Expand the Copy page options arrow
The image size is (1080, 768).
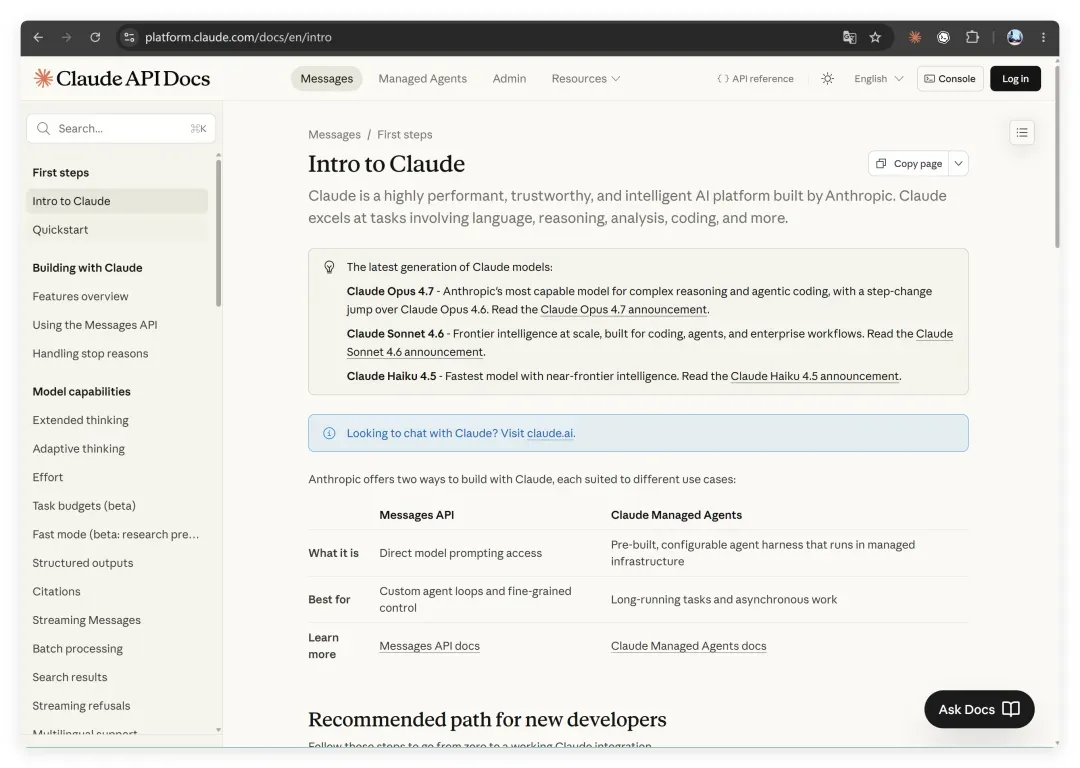pyautogui.click(x=958, y=163)
